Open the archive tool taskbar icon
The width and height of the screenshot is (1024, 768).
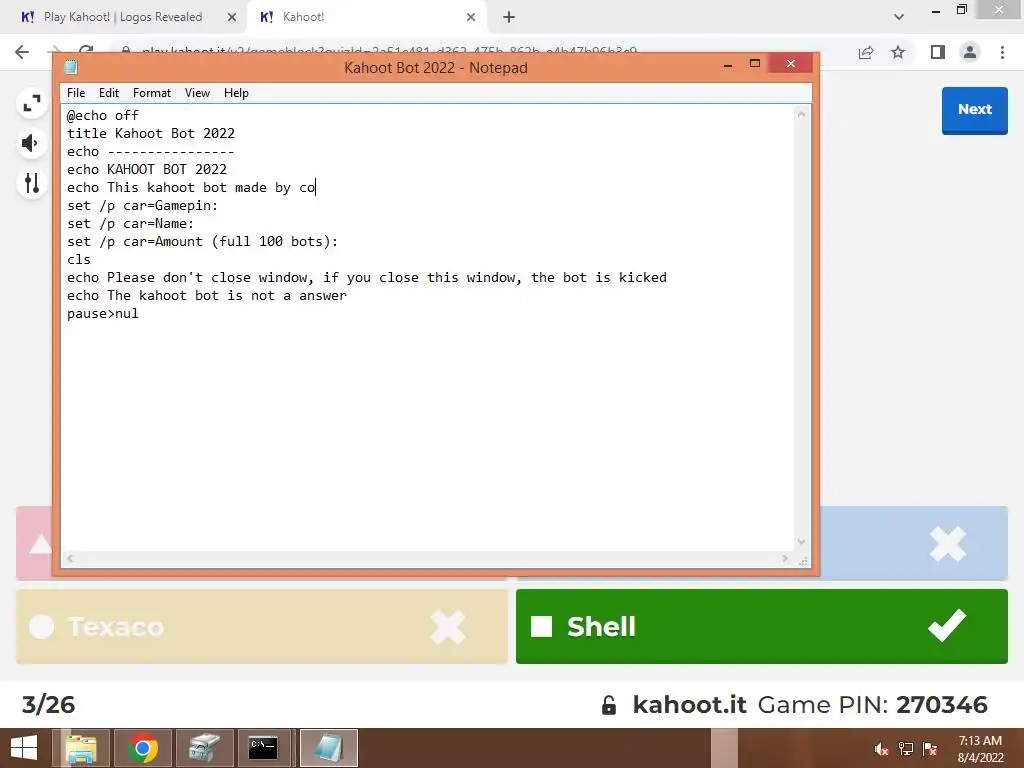(x=204, y=748)
